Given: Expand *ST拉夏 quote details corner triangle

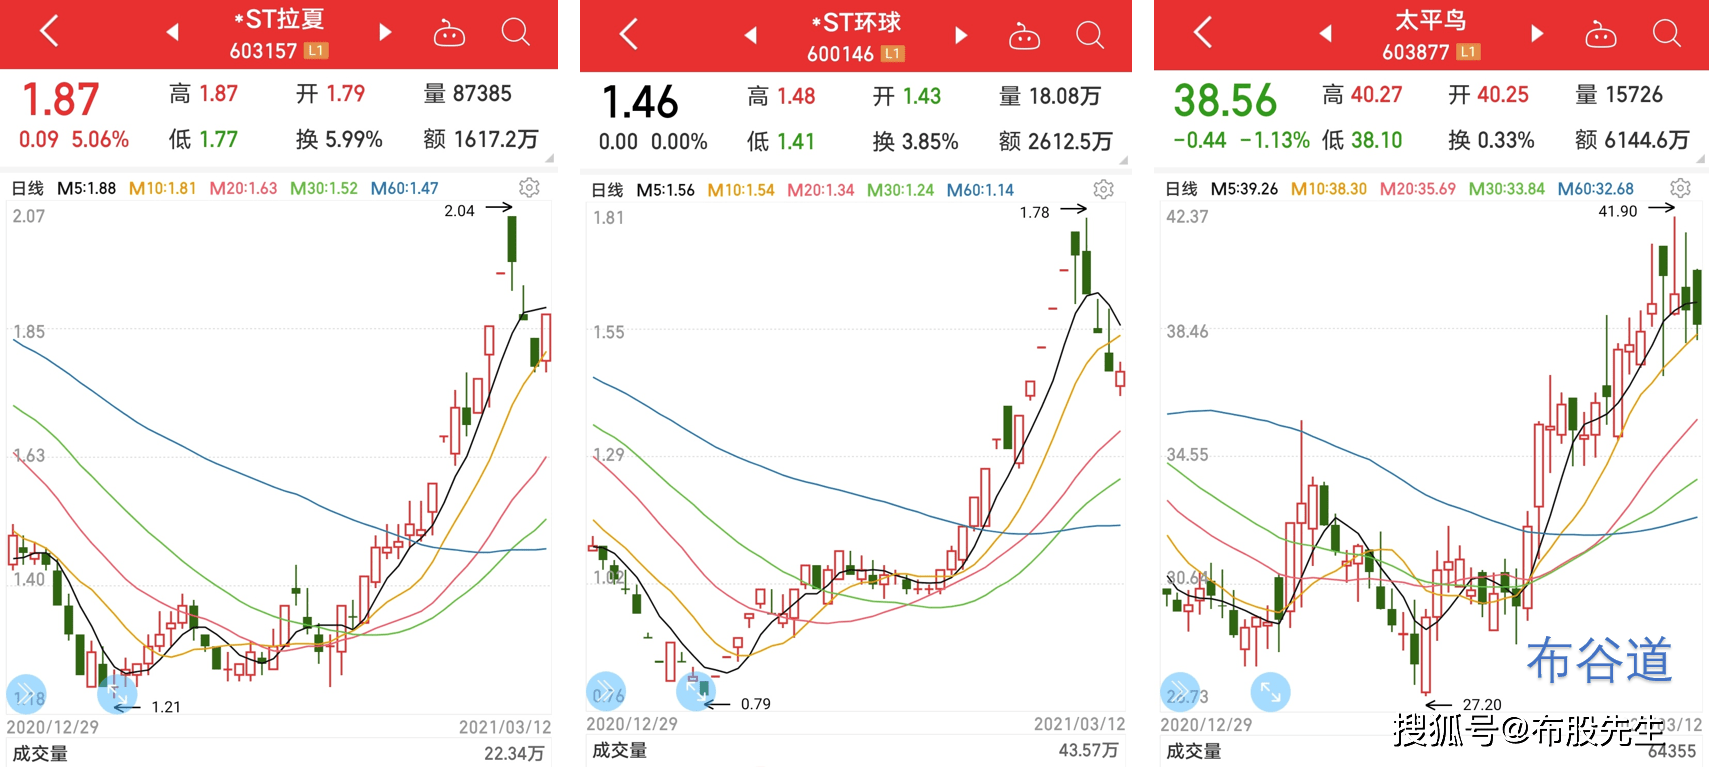Looking at the screenshot, I should click(x=549, y=158).
